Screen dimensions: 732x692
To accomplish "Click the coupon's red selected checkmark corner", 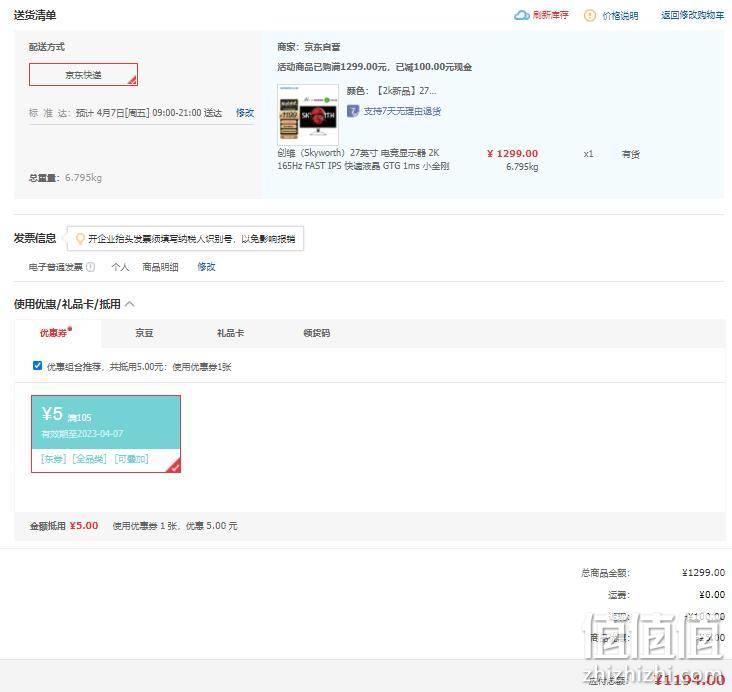I will (x=174, y=466).
